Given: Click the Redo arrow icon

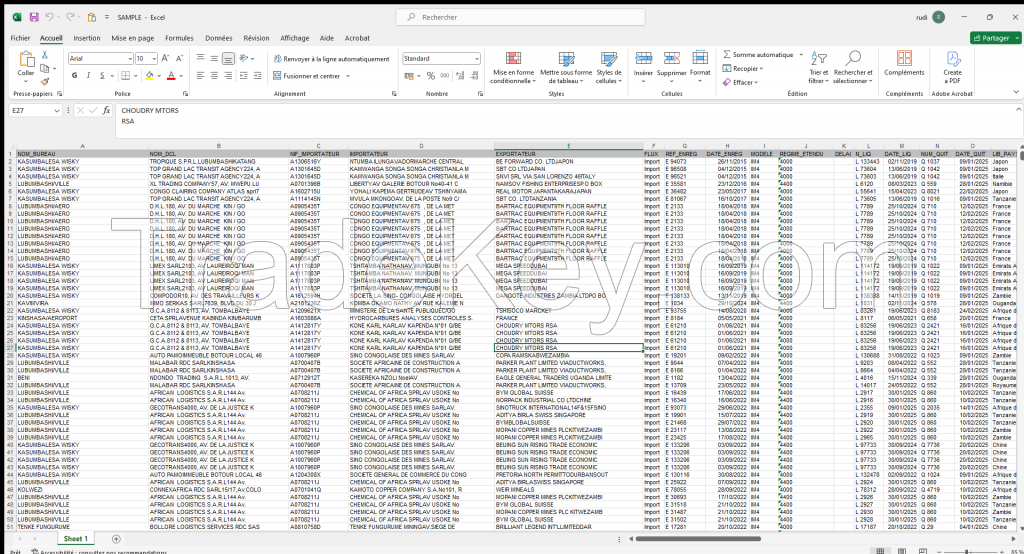Looking at the screenshot, I should pyautogui.click(x=70, y=17).
